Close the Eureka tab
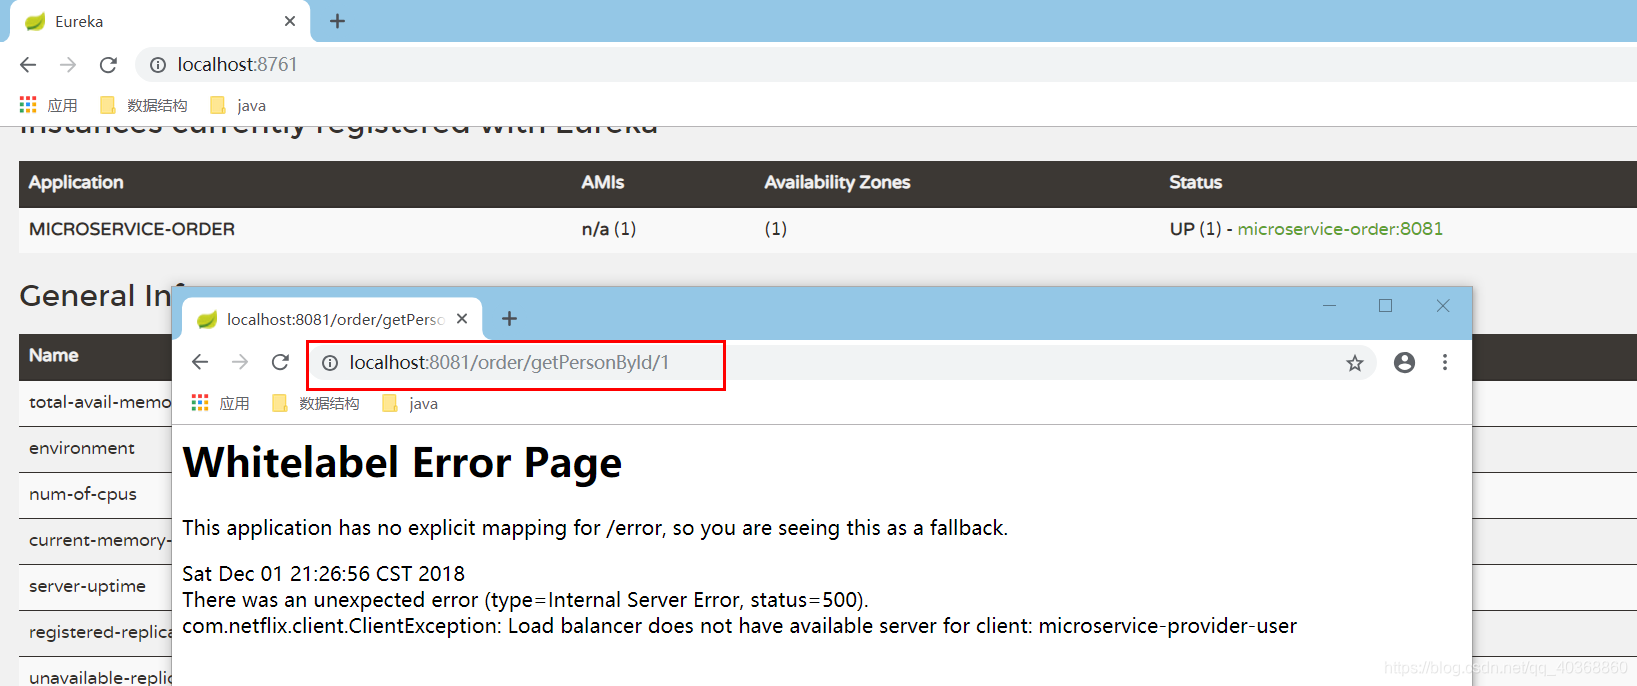1637x686 pixels. click(x=290, y=21)
